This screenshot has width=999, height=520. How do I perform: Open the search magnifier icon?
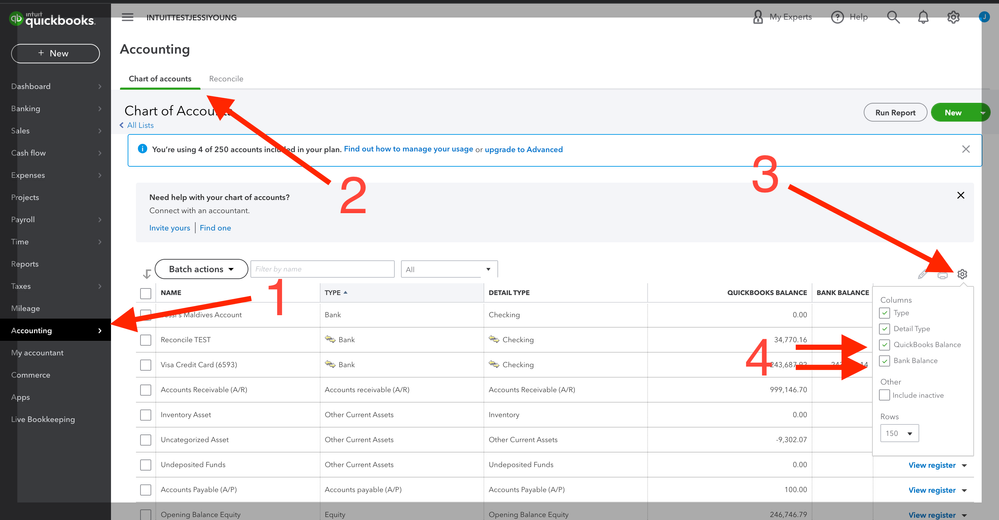893,17
